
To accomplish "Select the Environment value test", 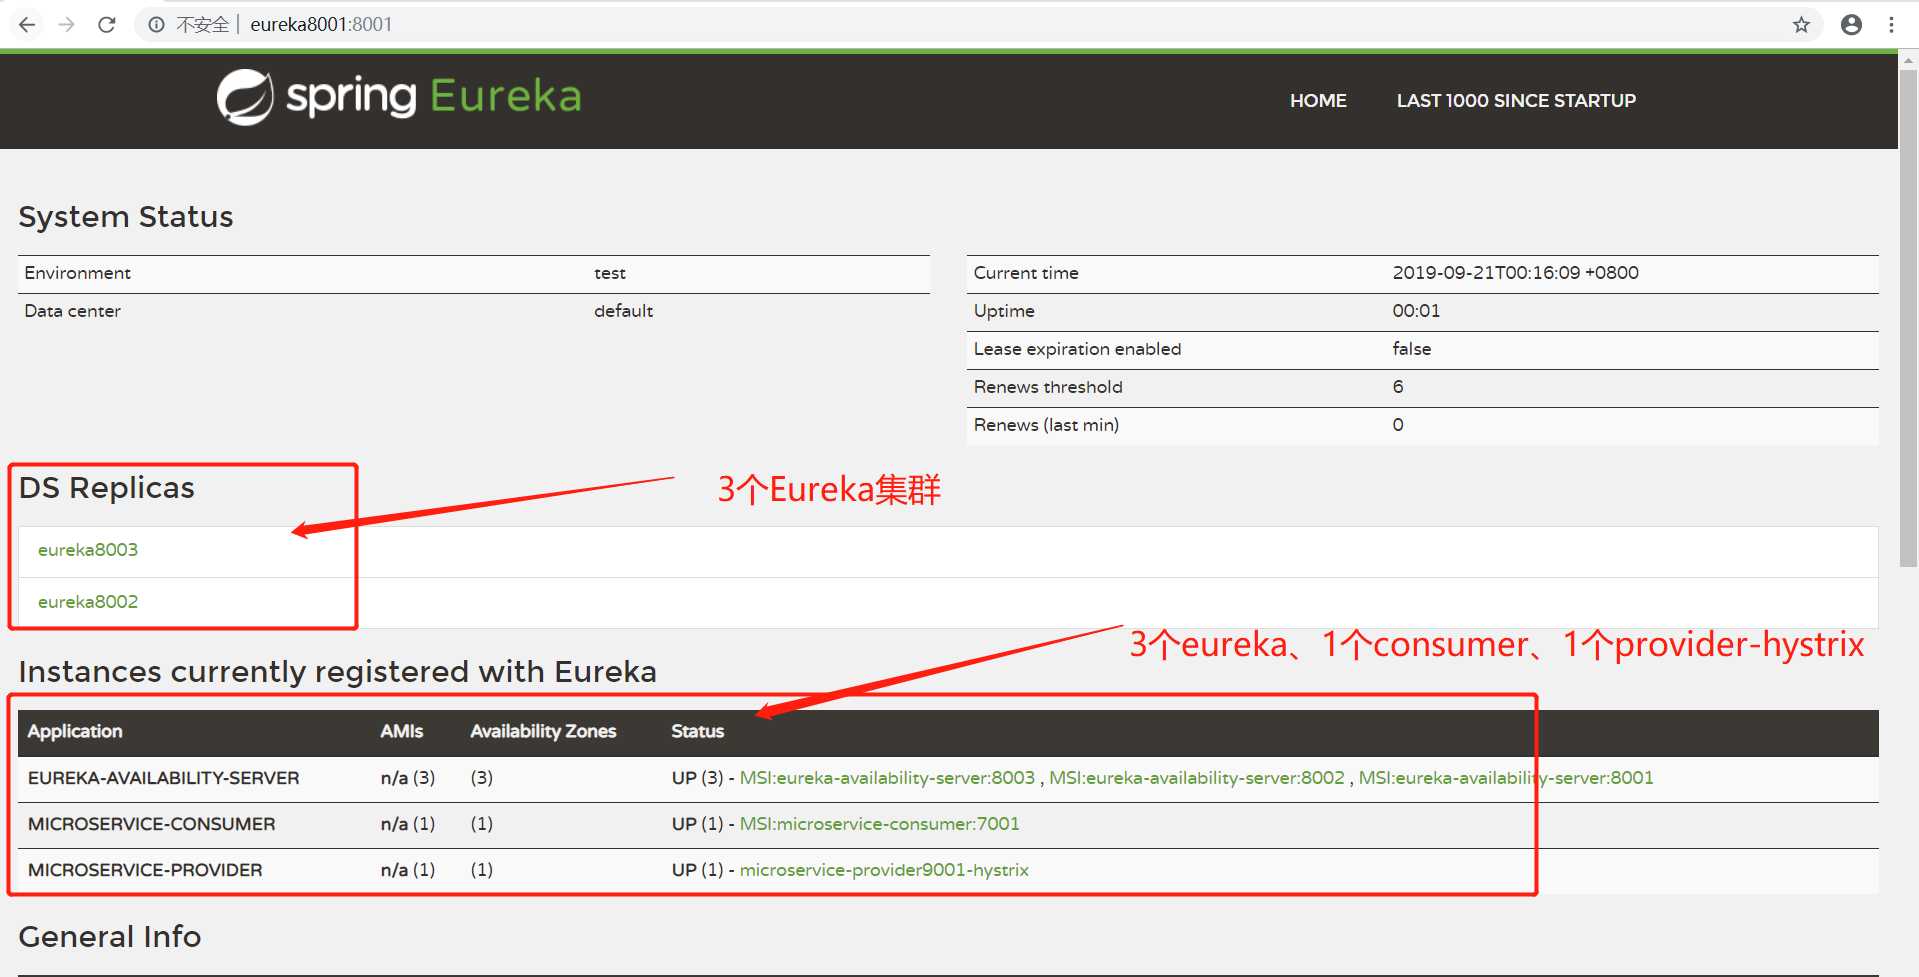I will [609, 272].
